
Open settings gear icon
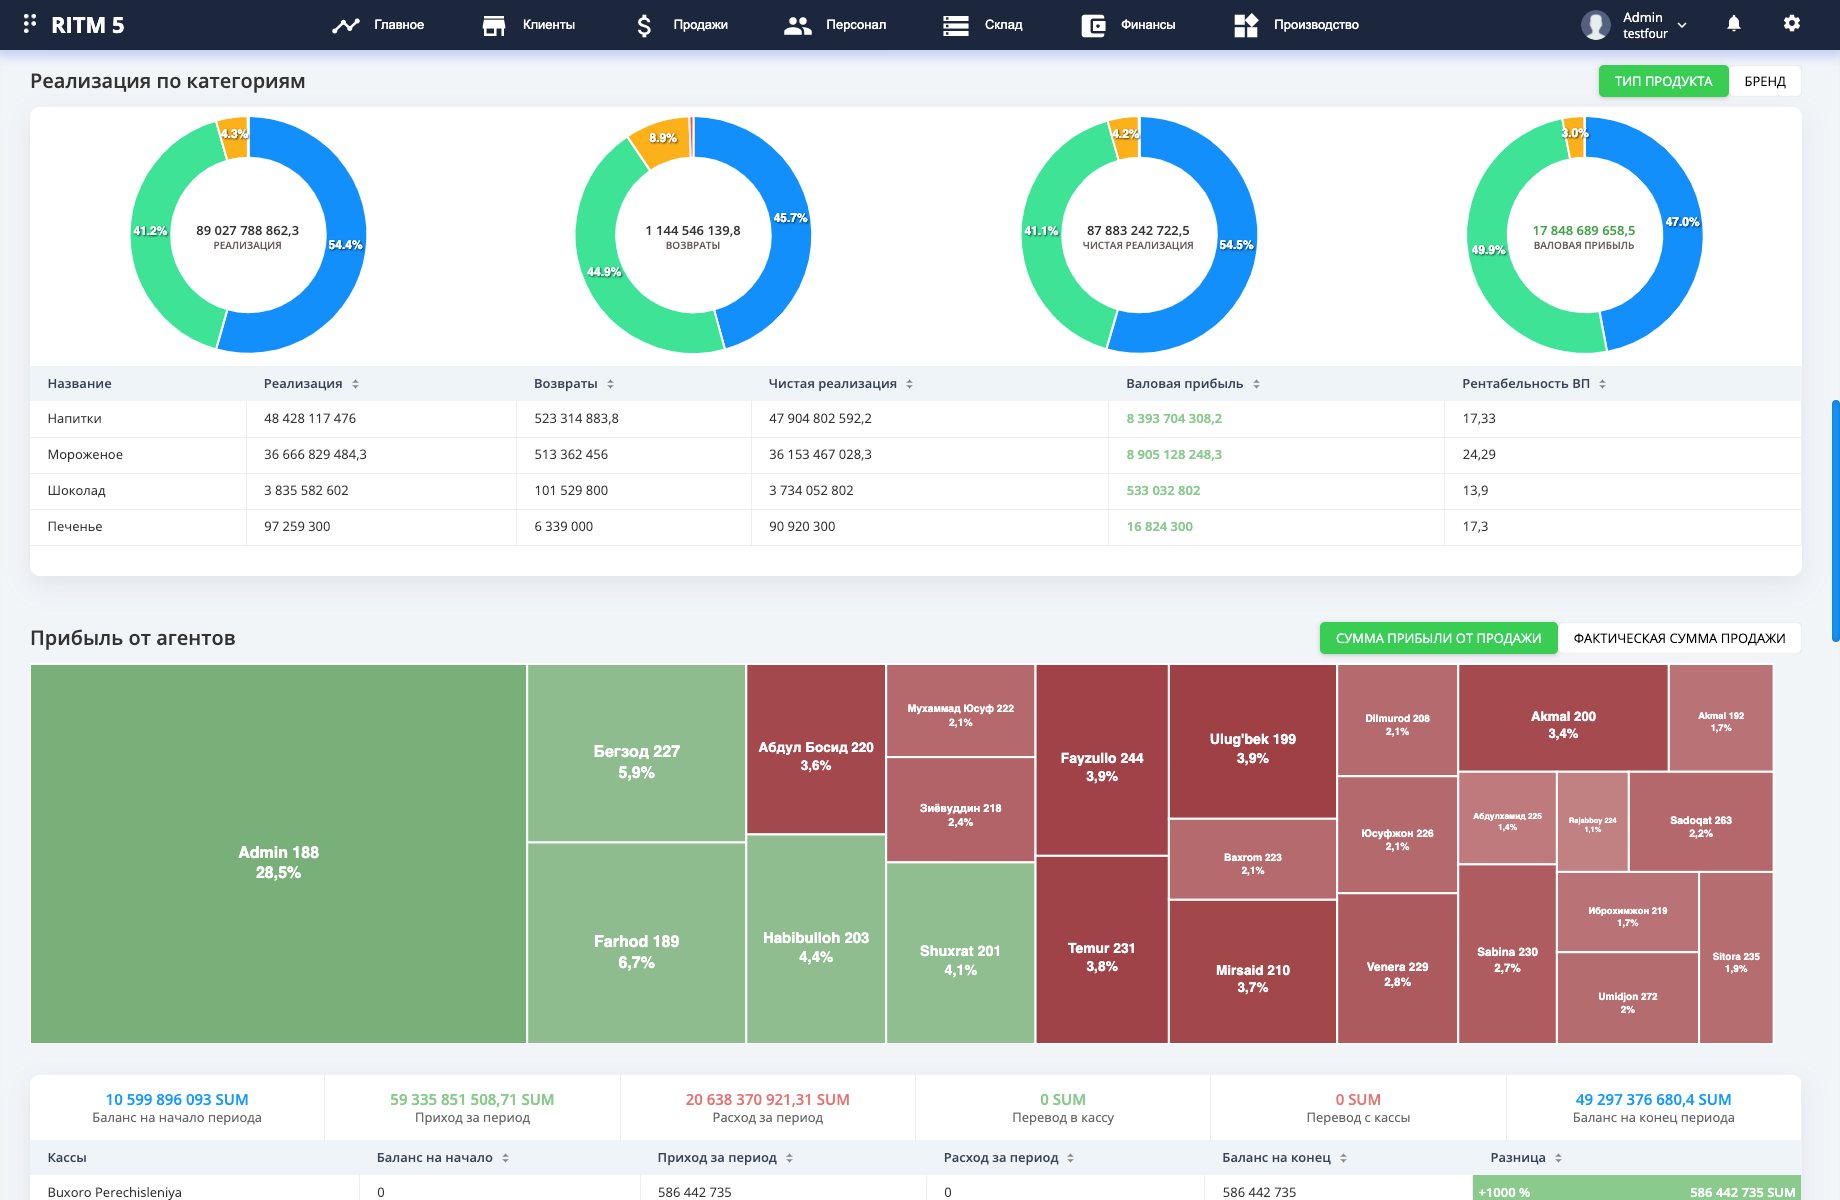click(1792, 23)
